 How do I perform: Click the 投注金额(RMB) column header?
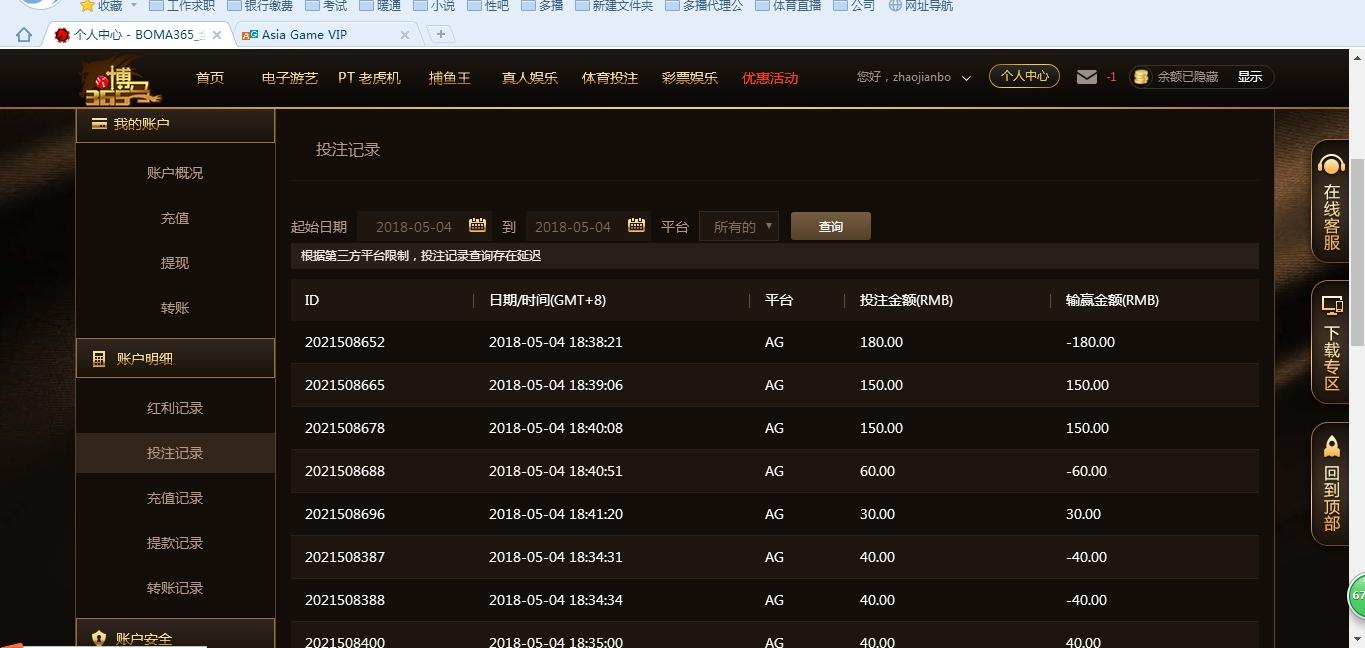pos(906,300)
